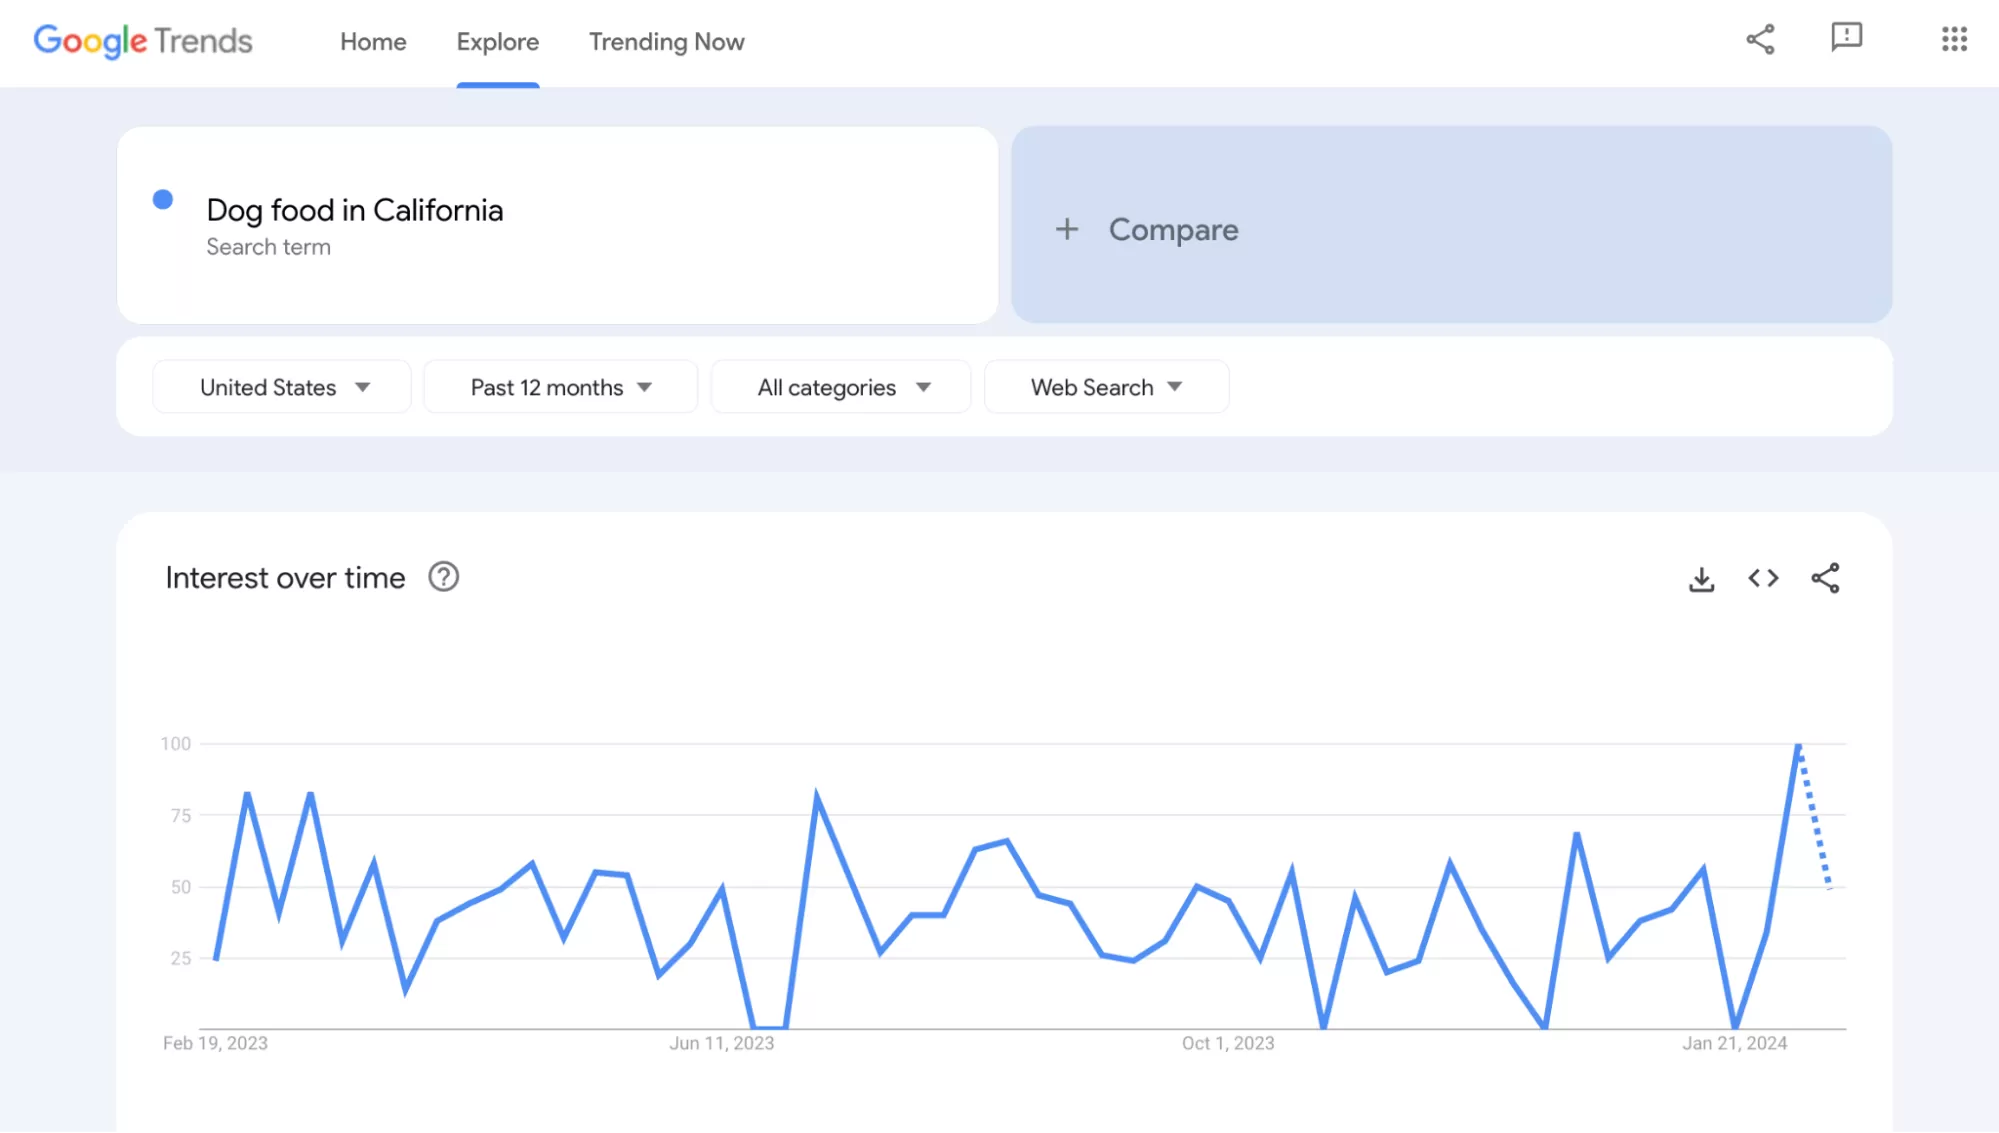1999x1133 pixels.
Task: Change the Past 12 months time range
Action: pyautogui.click(x=560, y=387)
